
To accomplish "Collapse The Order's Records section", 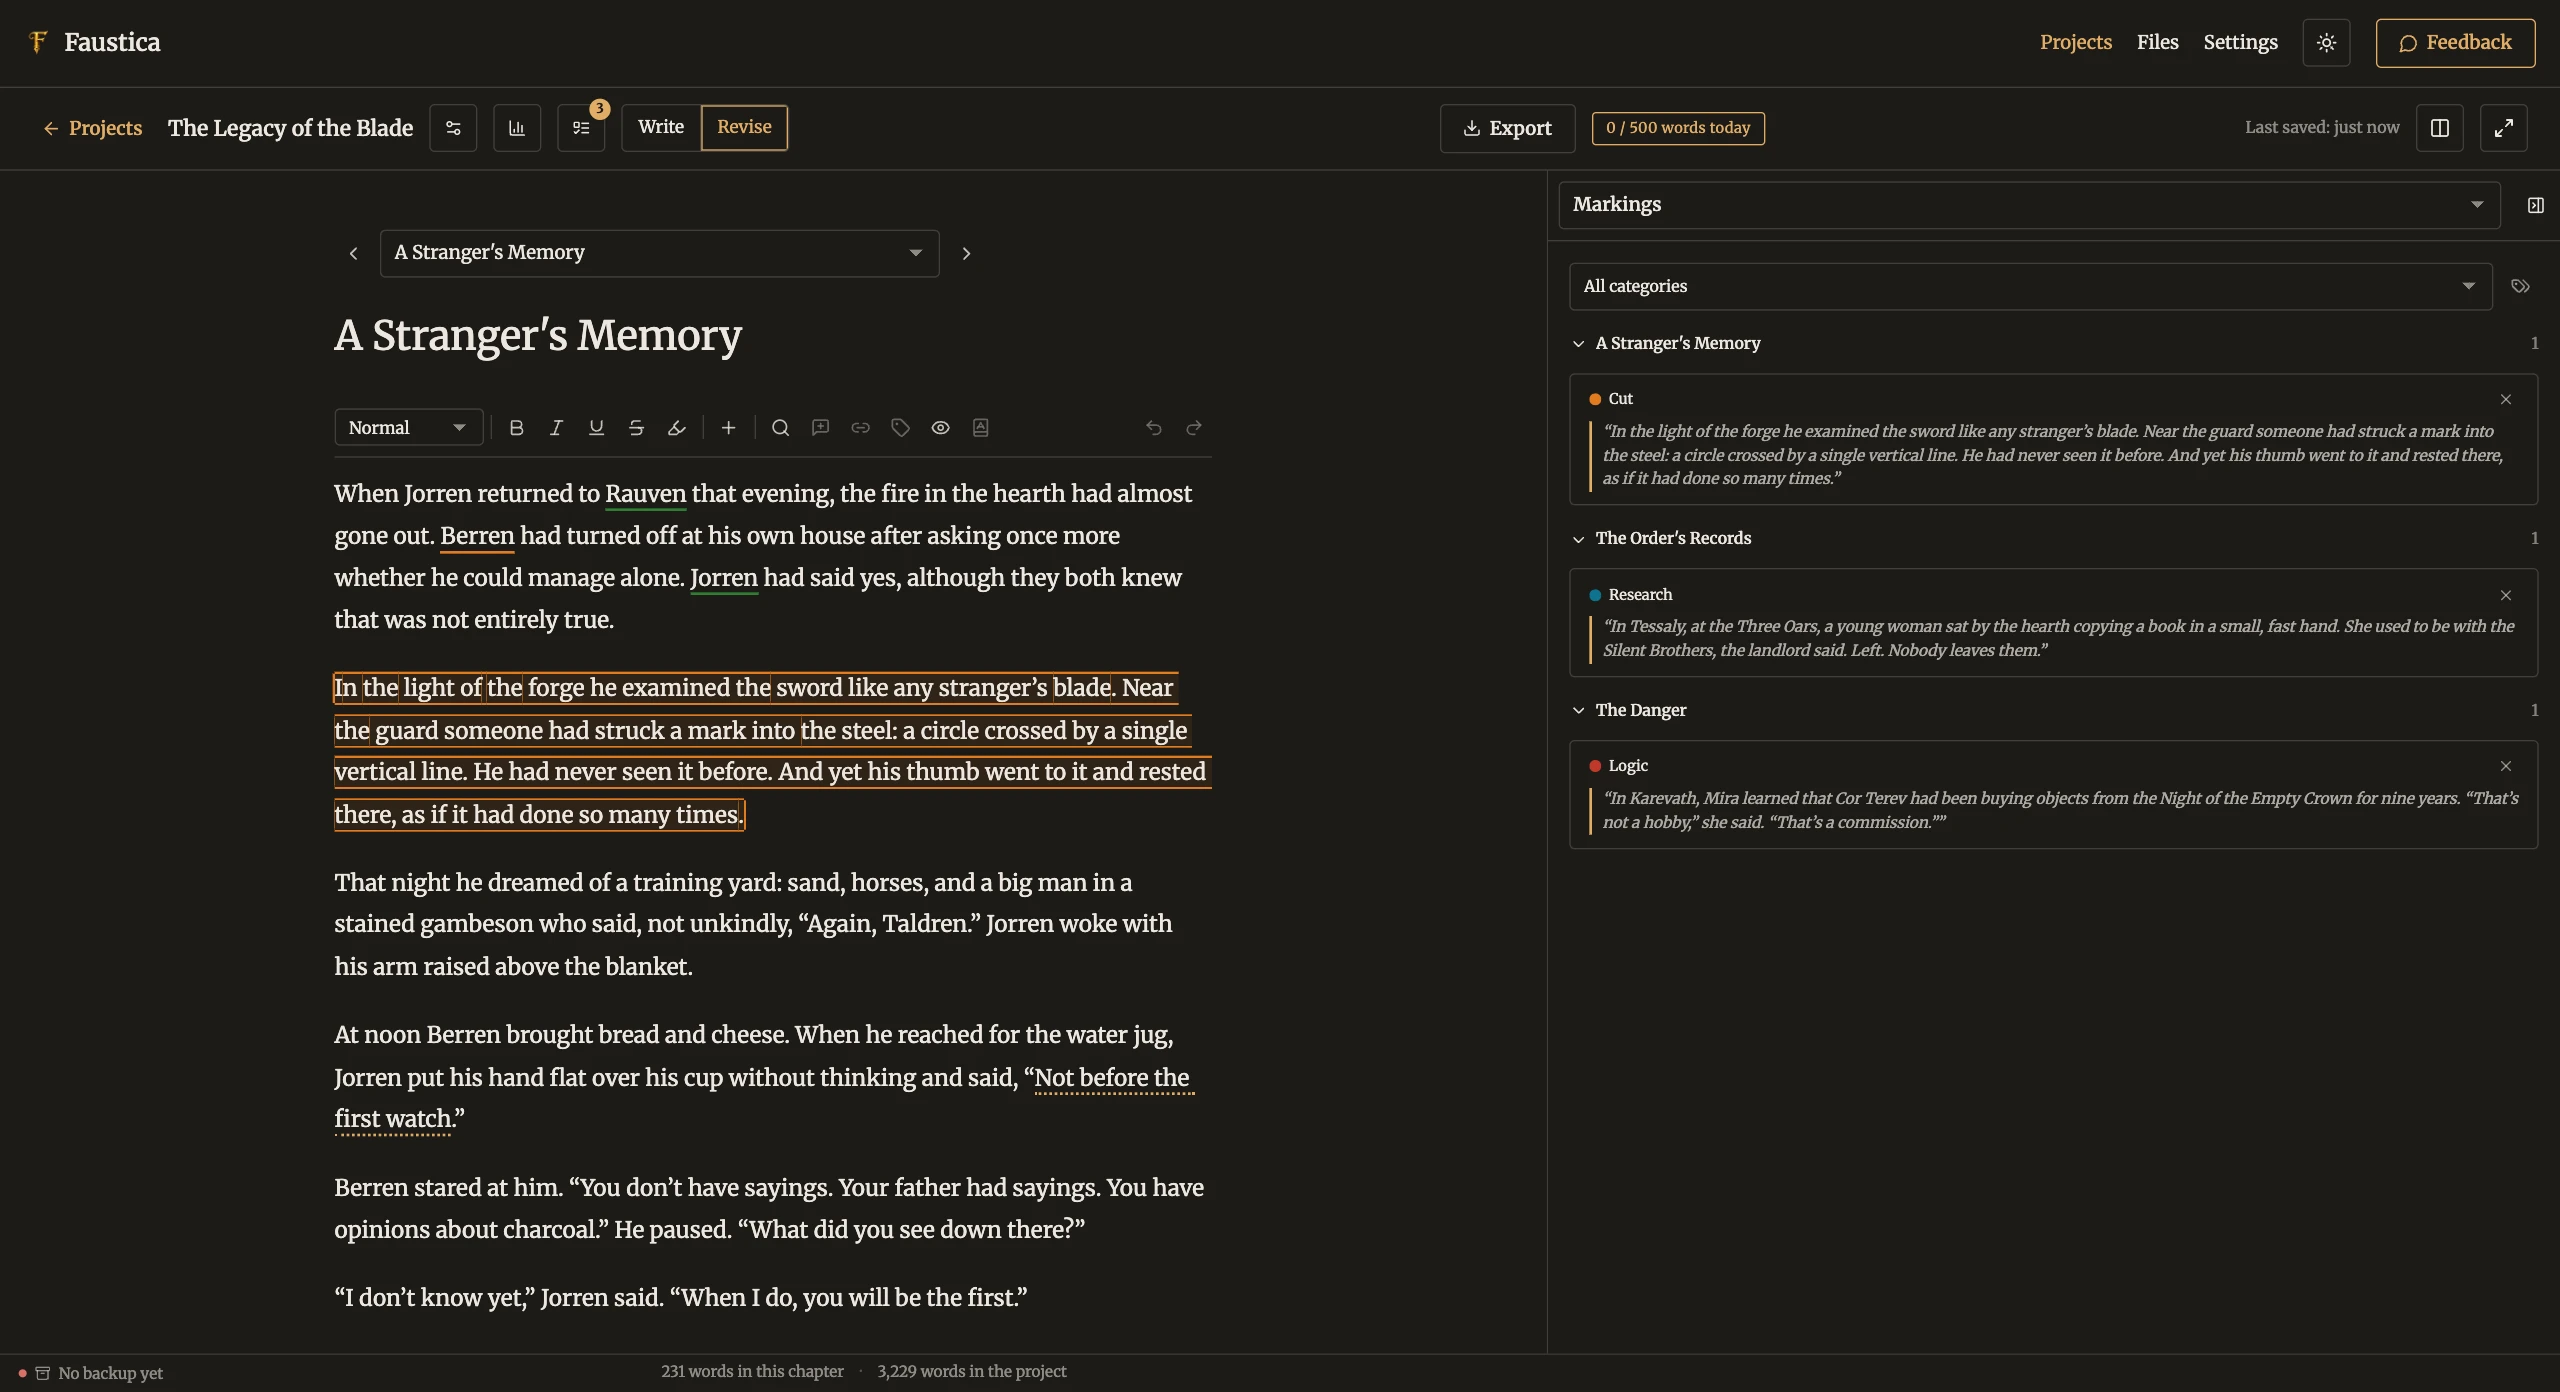I will point(1579,539).
